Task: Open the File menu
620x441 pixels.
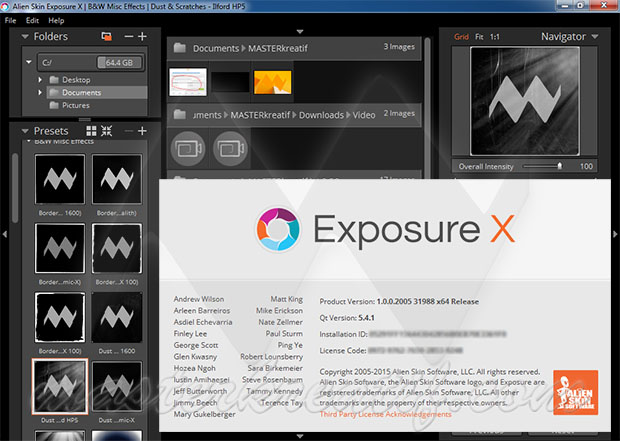Action: (x=10, y=21)
